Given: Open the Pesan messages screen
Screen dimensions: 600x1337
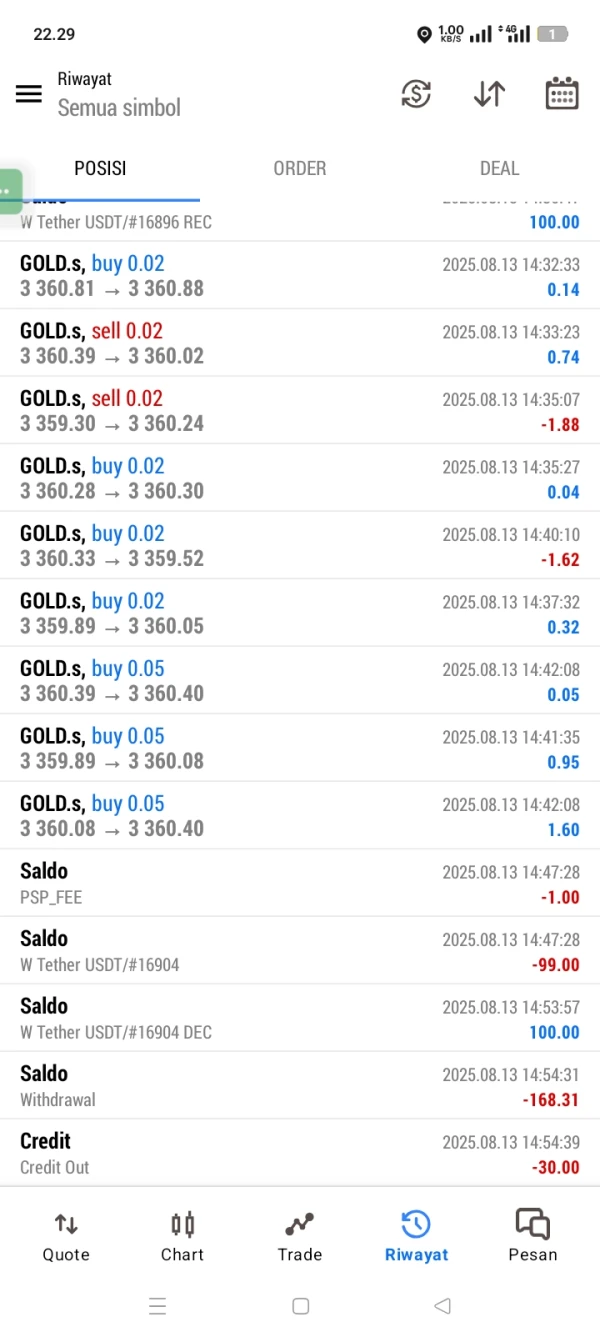Looking at the screenshot, I should [532, 1236].
